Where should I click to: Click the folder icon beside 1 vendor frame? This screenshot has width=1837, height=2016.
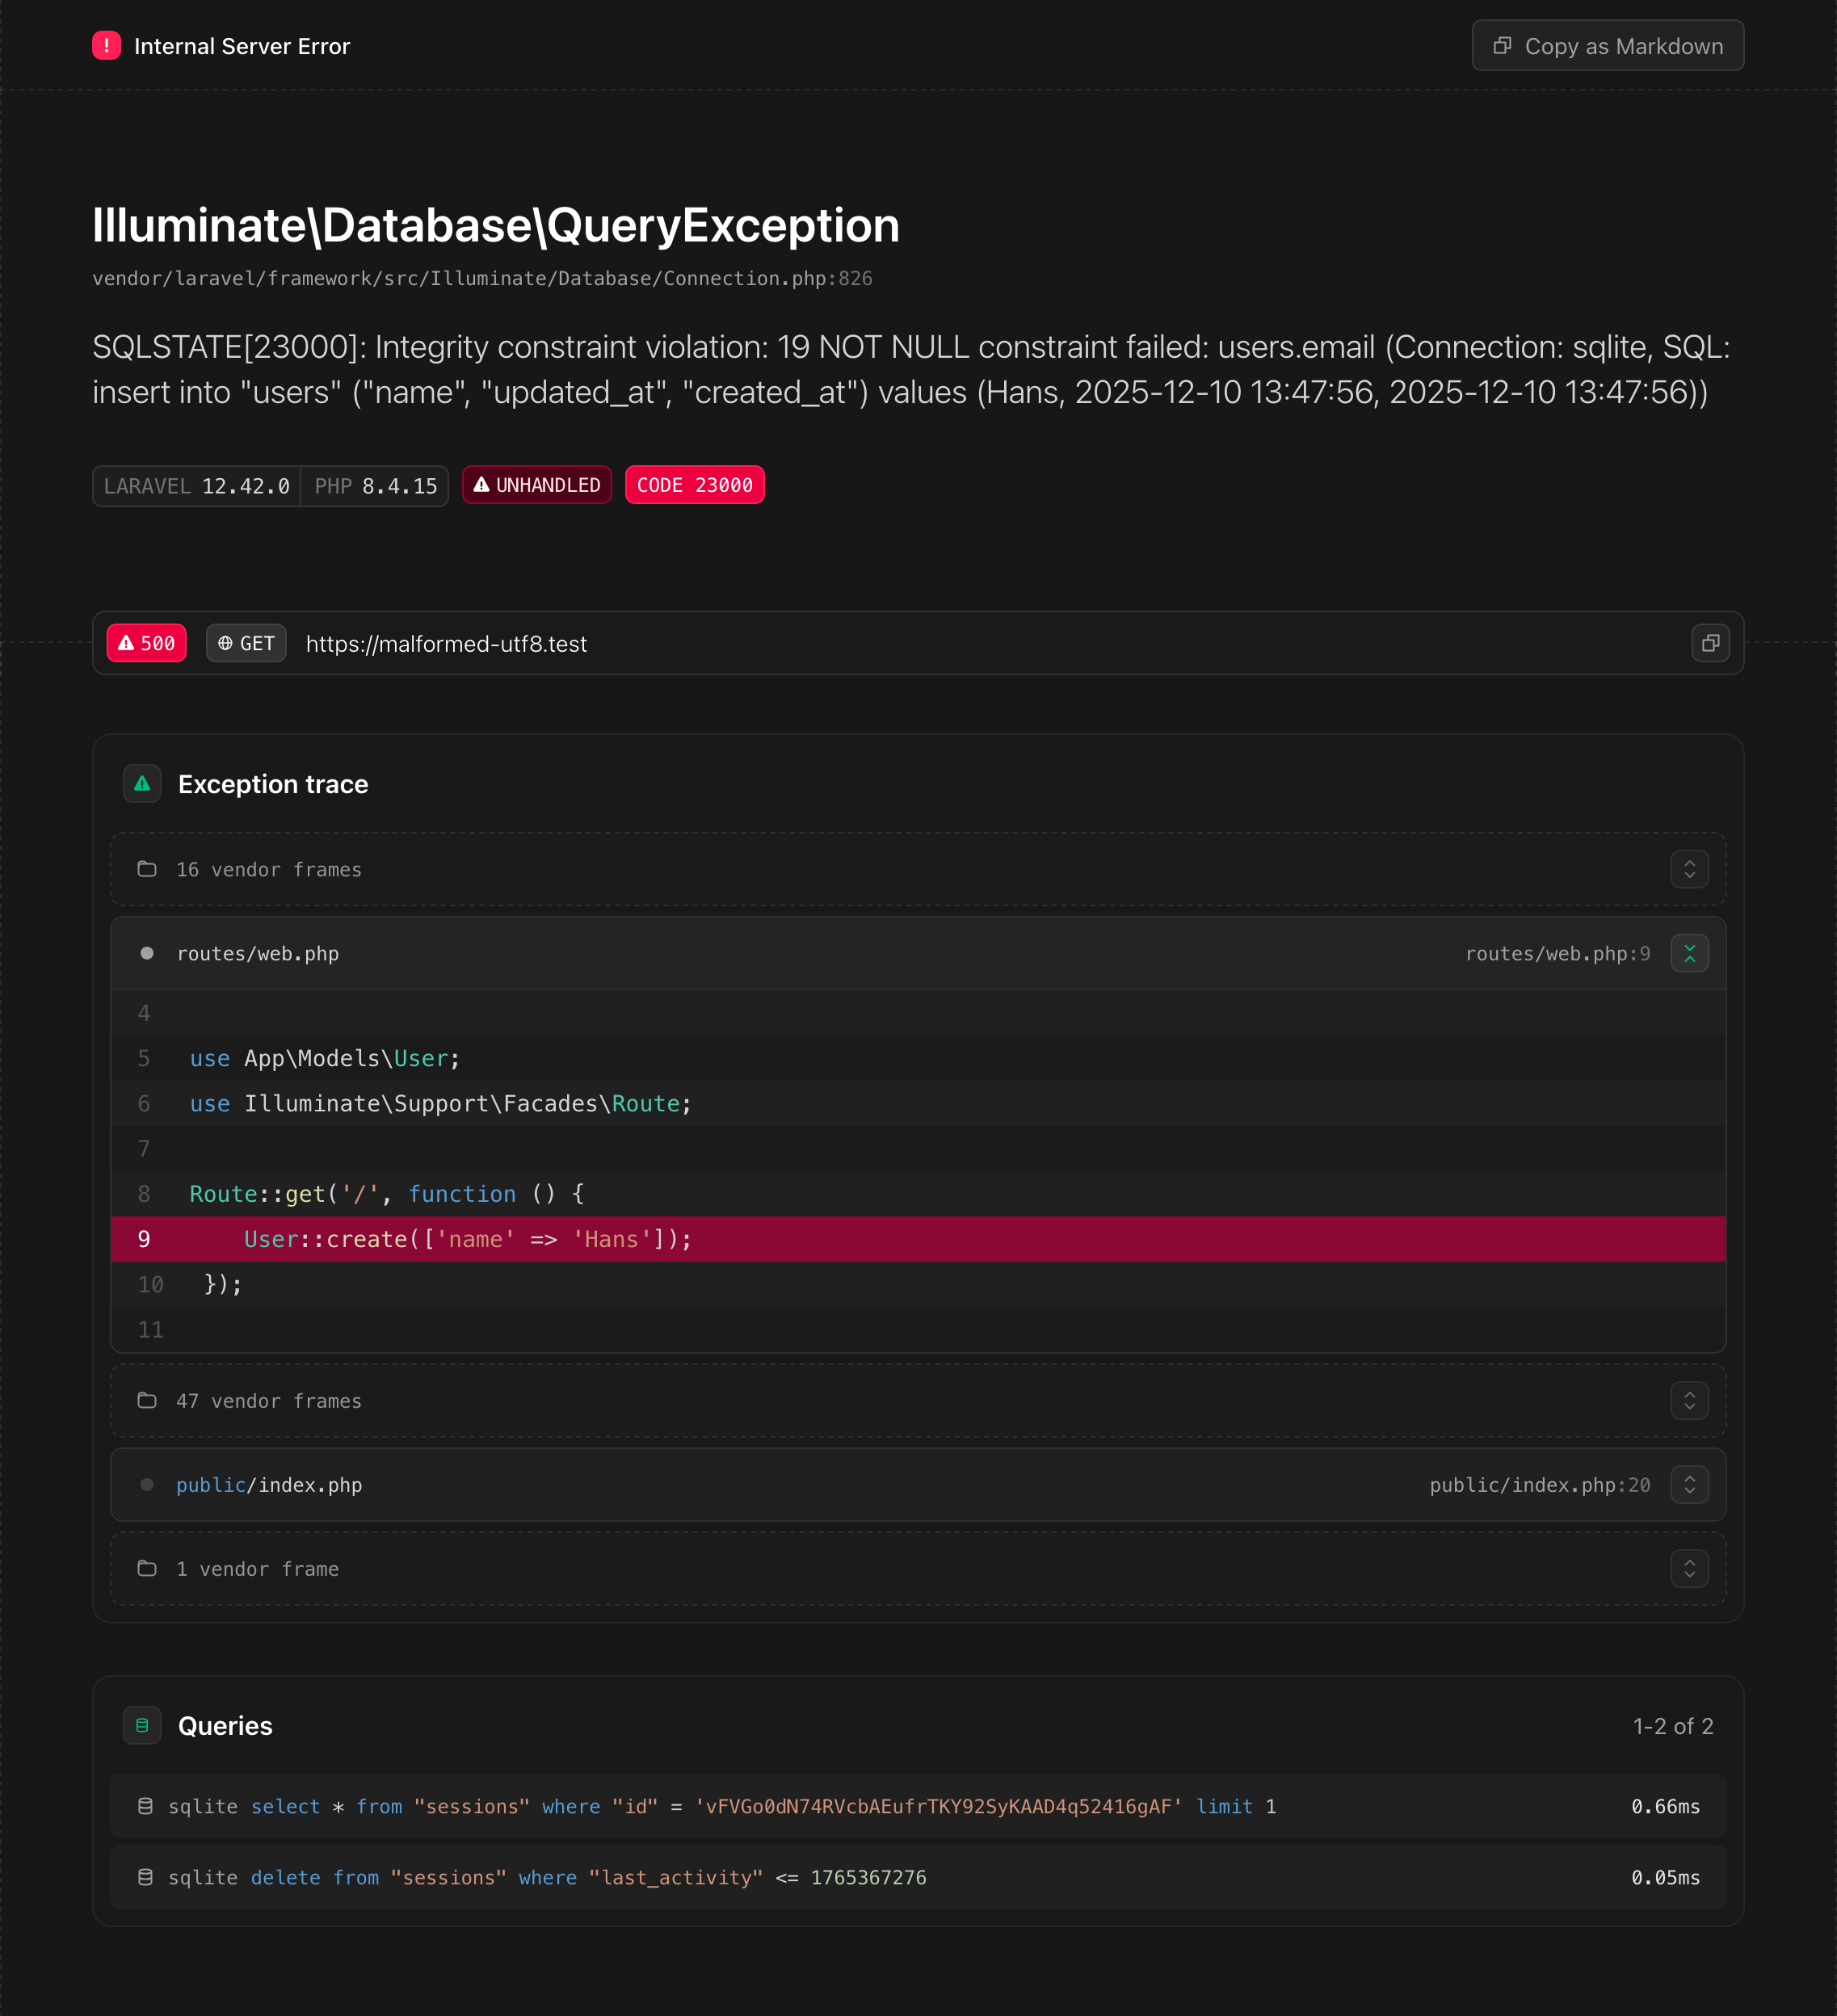[147, 1569]
